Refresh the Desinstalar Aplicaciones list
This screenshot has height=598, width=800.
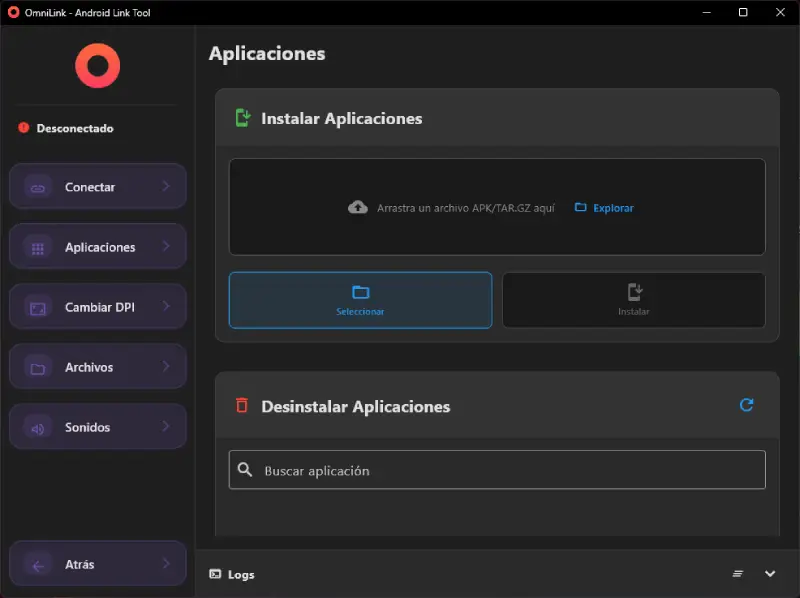click(746, 405)
